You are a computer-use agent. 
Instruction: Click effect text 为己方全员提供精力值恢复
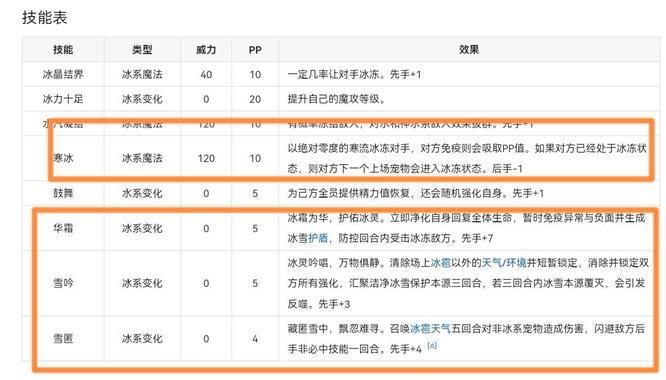[349, 193]
